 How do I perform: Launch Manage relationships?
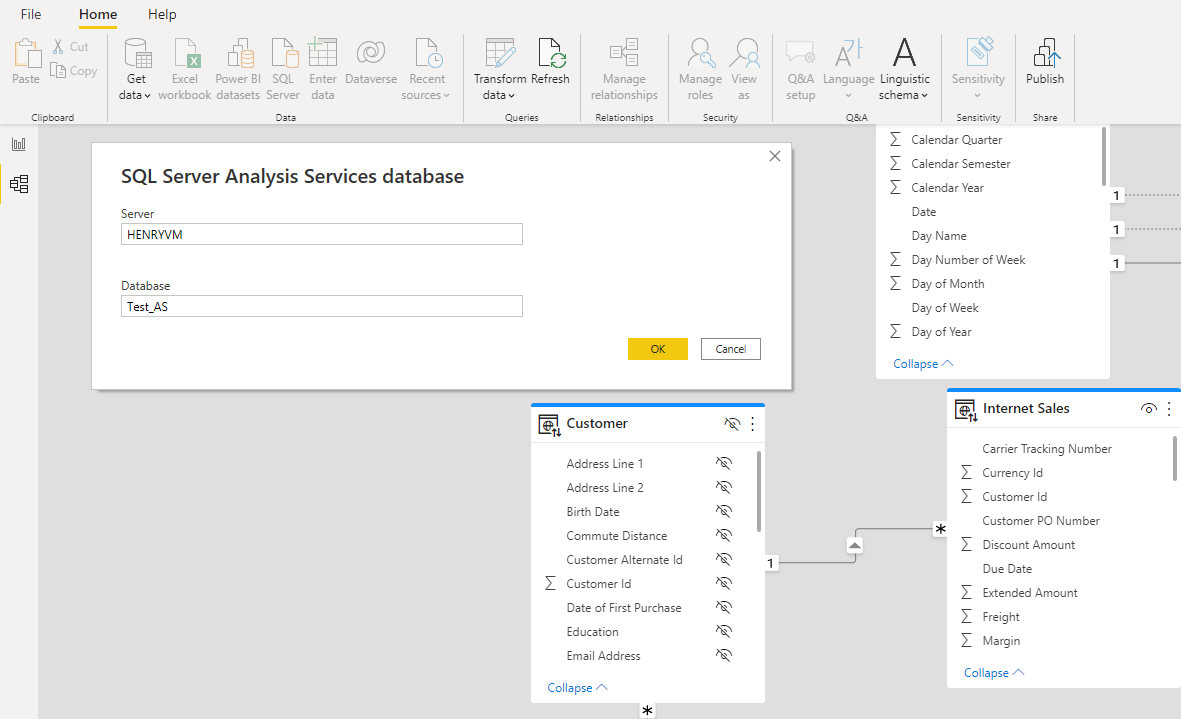(x=624, y=67)
